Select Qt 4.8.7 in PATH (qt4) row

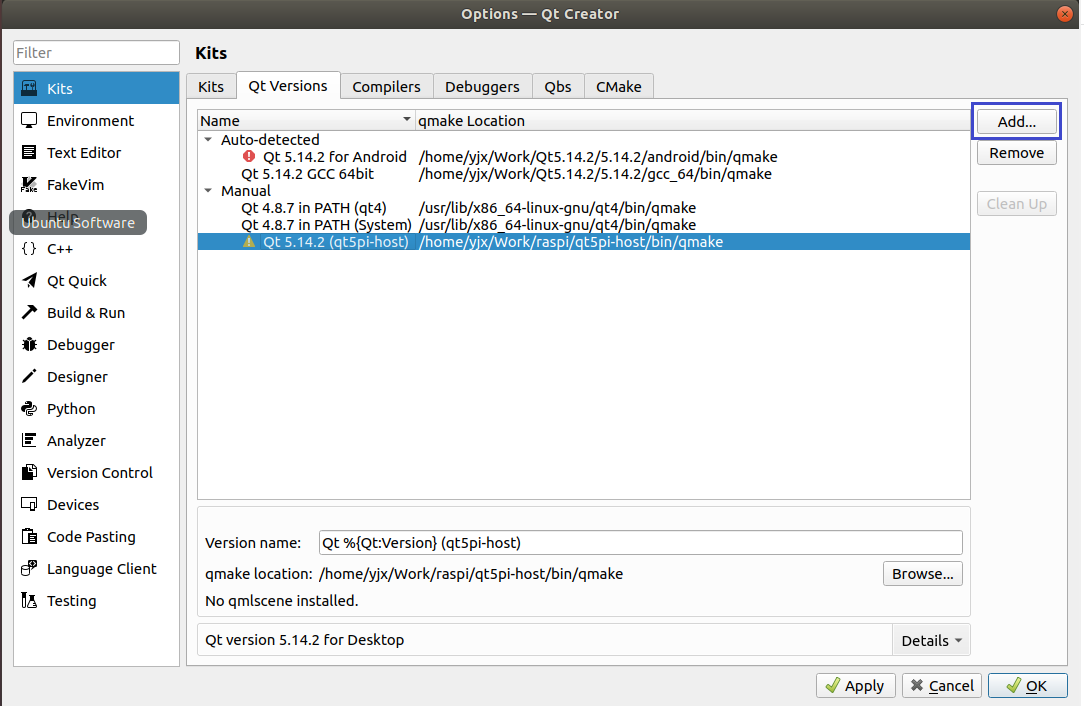(x=583, y=207)
